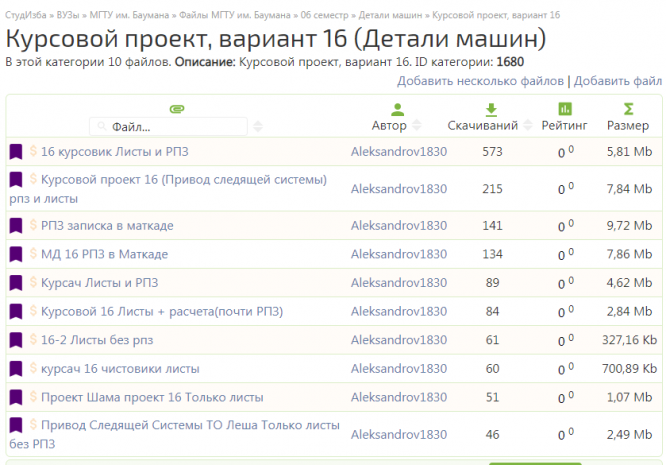
Task: Open file РПЗ записка в маткаде
Action: (107, 225)
